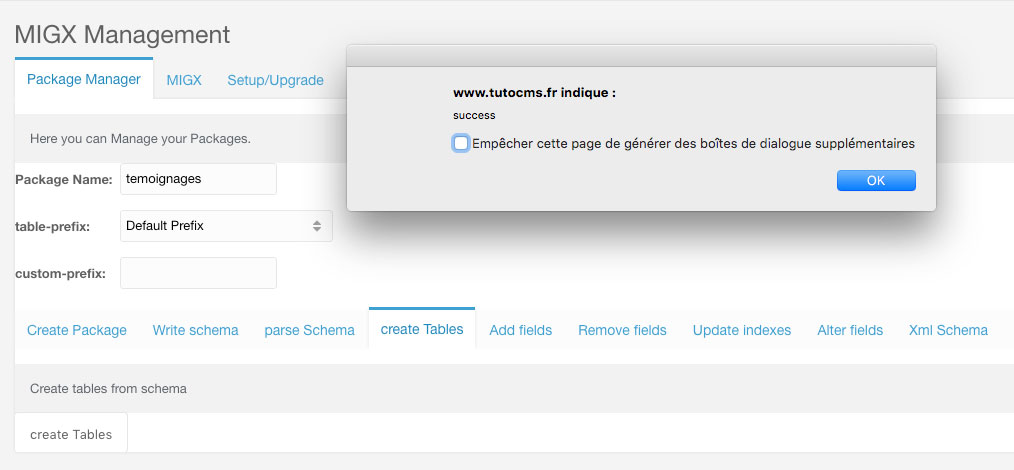The width and height of the screenshot is (1014, 470).
Task: Focus the custom-prefix input field
Action: 199,273
